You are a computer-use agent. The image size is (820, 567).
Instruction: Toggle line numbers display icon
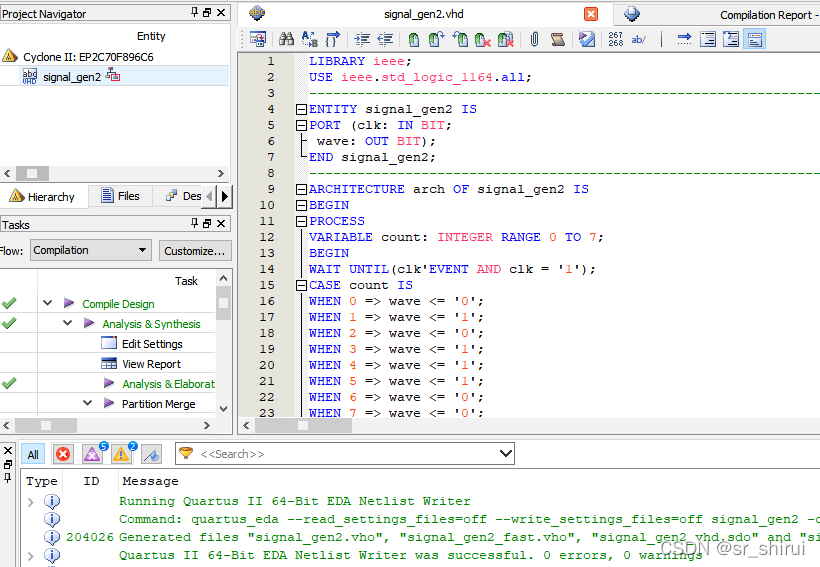[x=616, y=39]
